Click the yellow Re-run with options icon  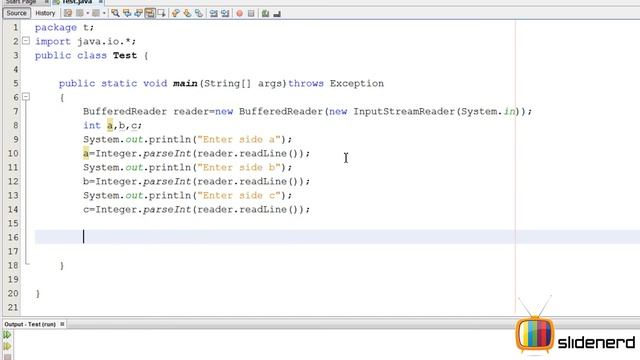click(x=7, y=346)
